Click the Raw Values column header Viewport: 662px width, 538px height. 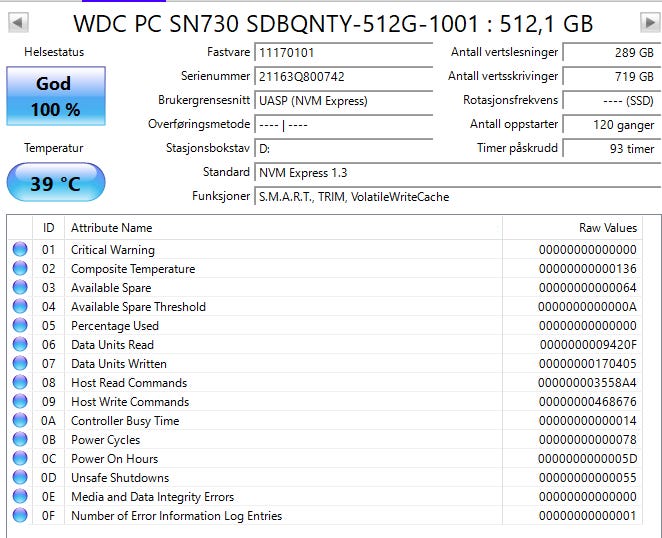coord(572,228)
